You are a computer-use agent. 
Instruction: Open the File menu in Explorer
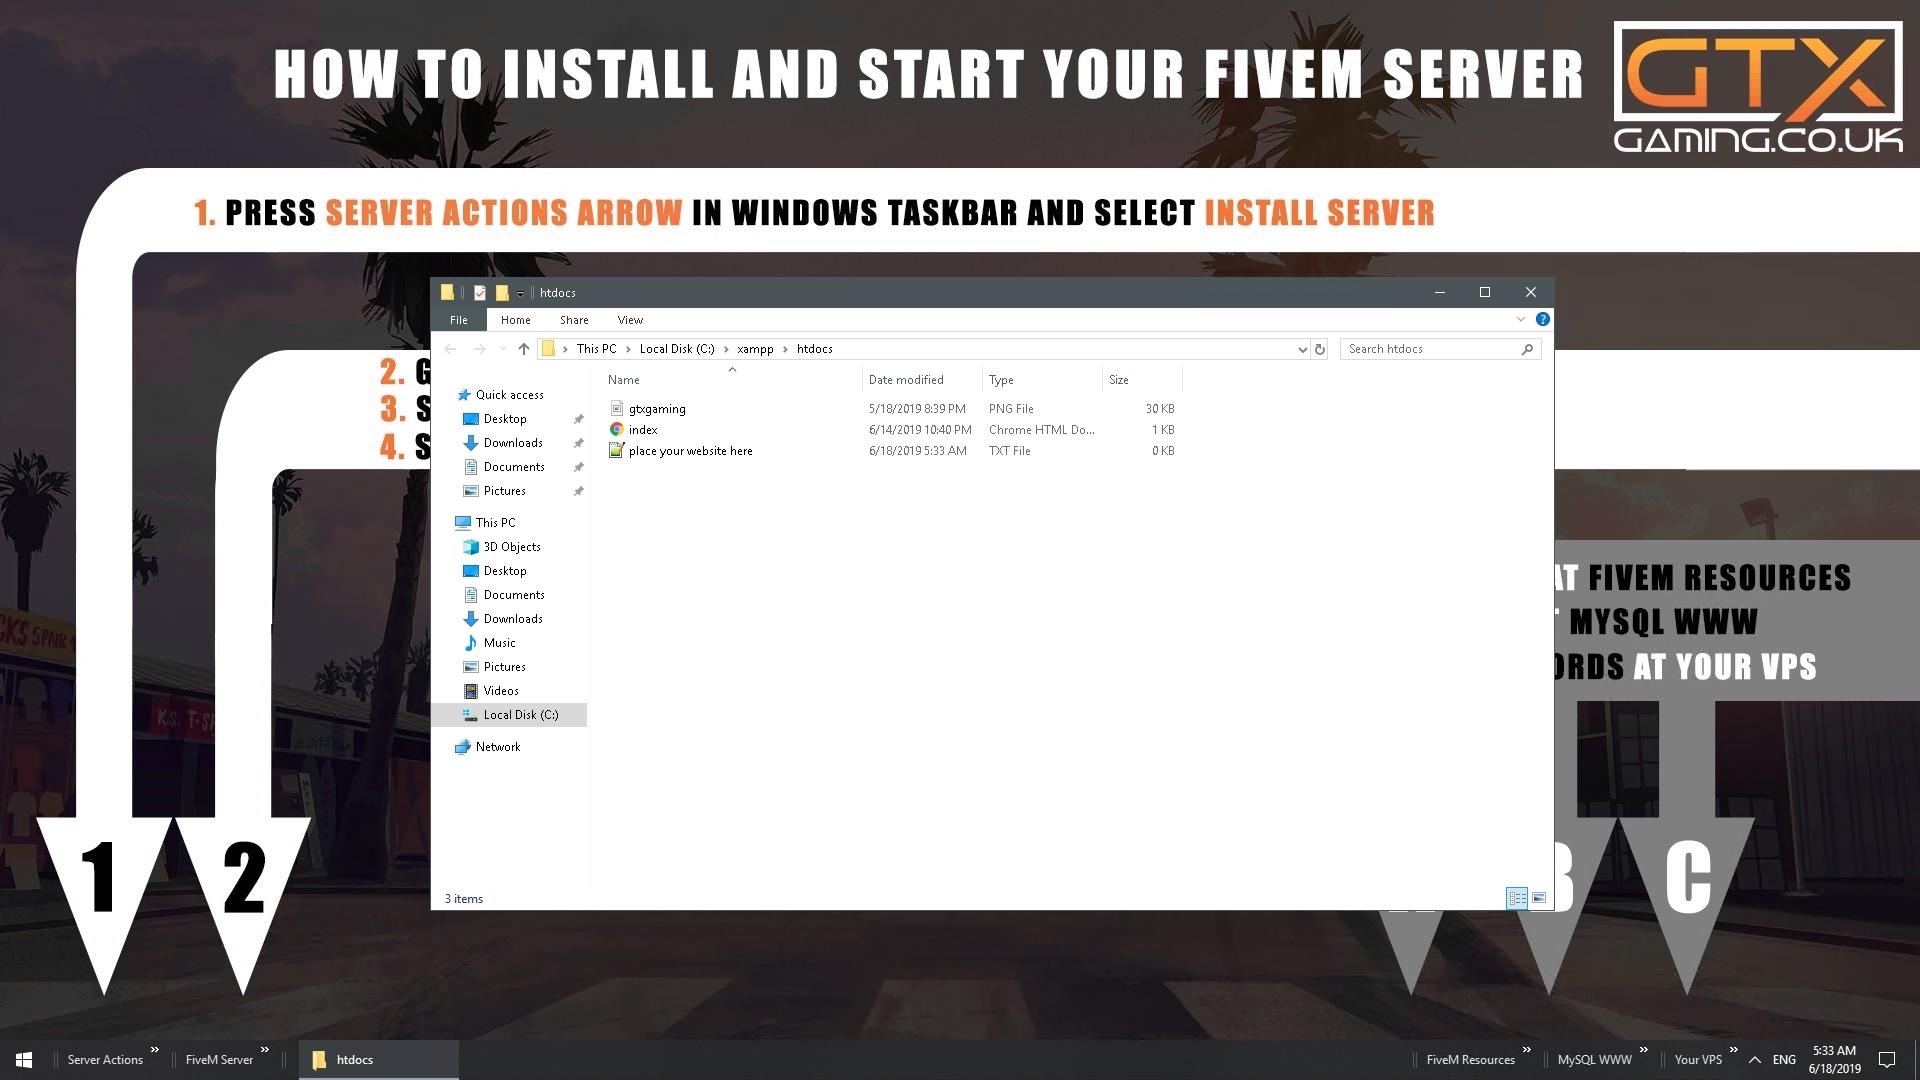point(459,319)
